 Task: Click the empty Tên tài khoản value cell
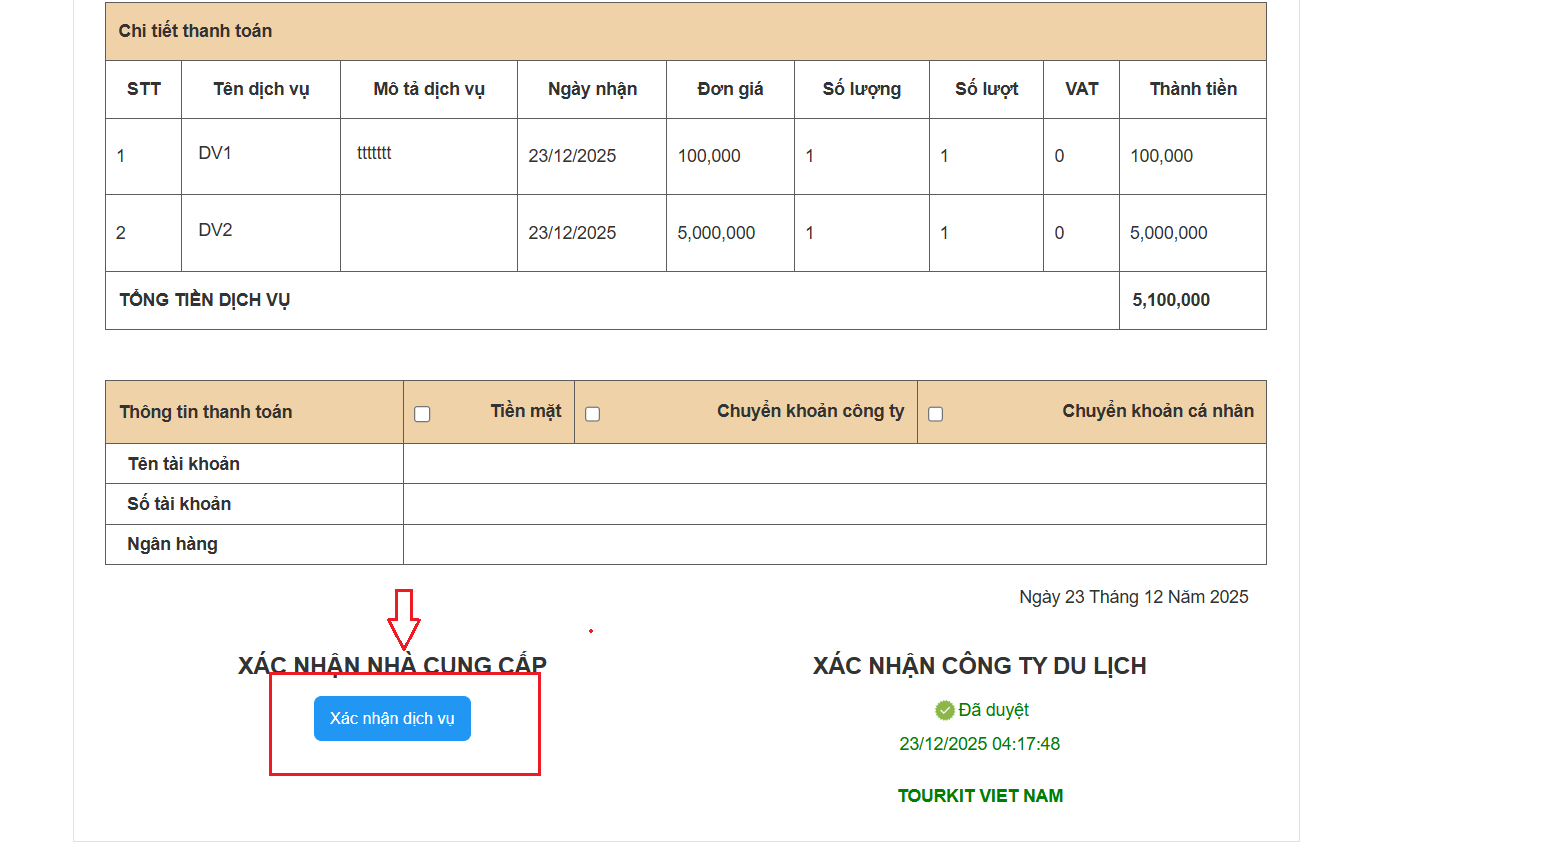834,464
